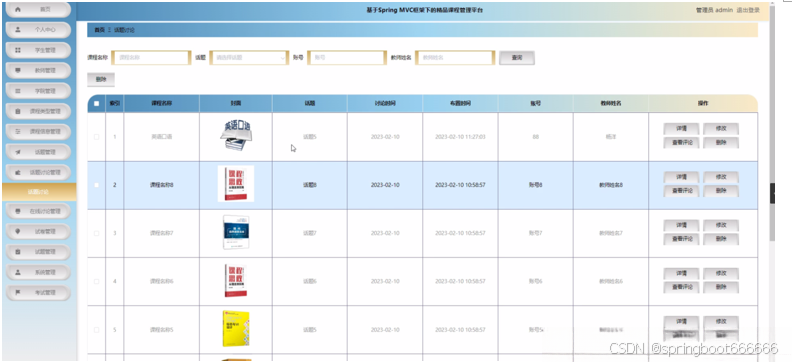Click 删除 in the 课程名称8 row

point(721,191)
